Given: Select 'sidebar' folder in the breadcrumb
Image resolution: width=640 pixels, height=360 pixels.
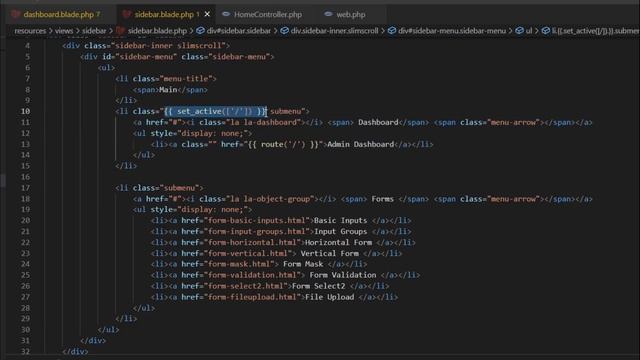Looking at the screenshot, I should click(x=94, y=31).
